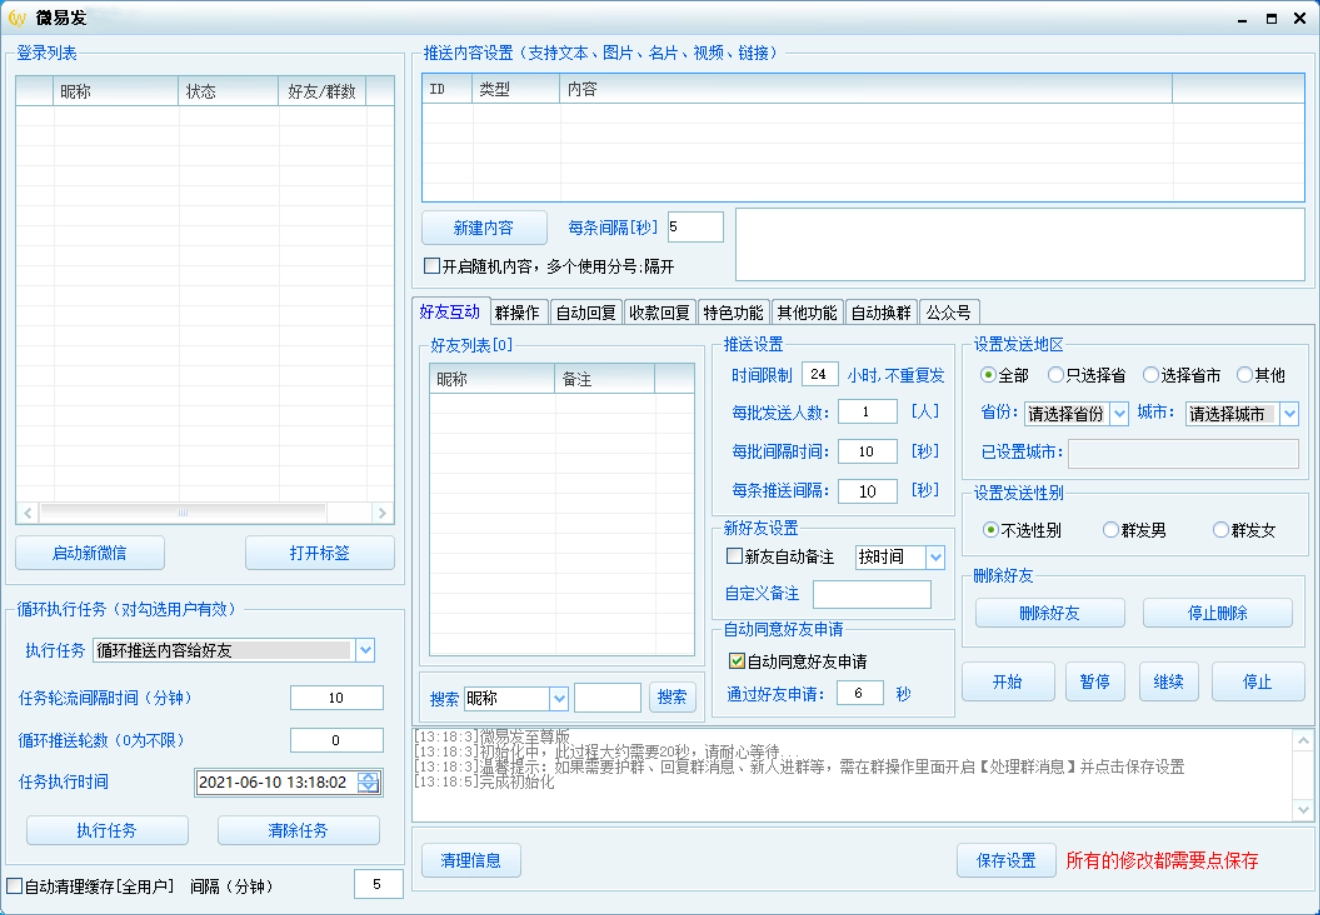Click the log panel scroll-down arrow
Image resolution: width=1320 pixels, height=915 pixels.
(1303, 809)
